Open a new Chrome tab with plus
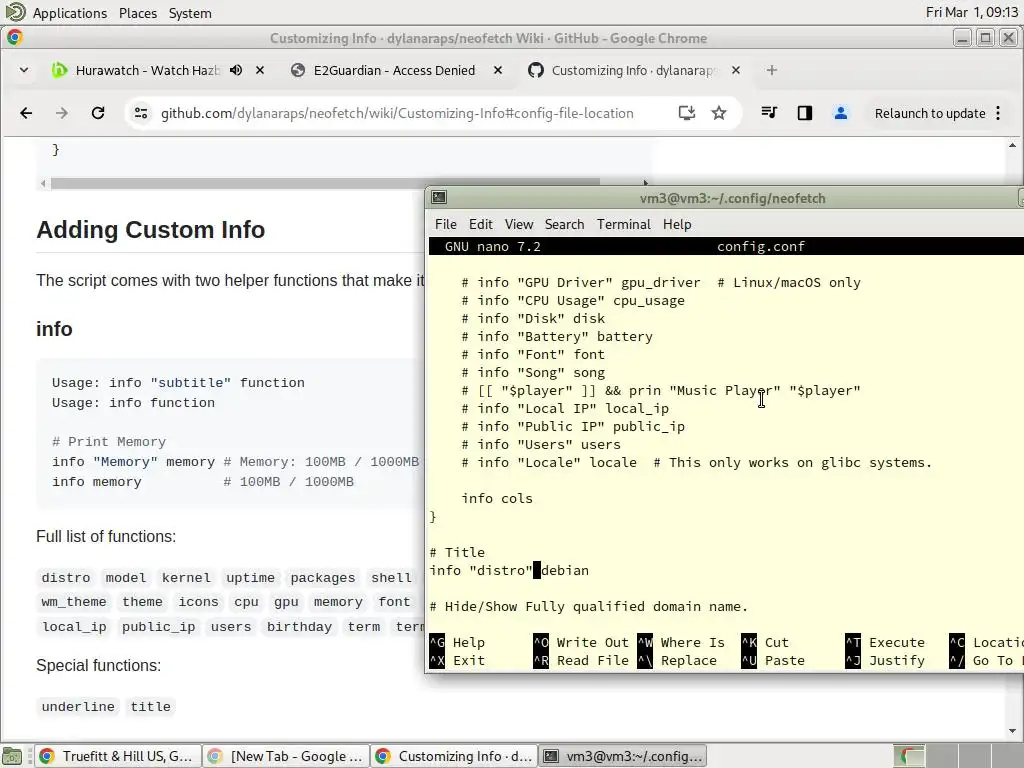 [x=772, y=70]
